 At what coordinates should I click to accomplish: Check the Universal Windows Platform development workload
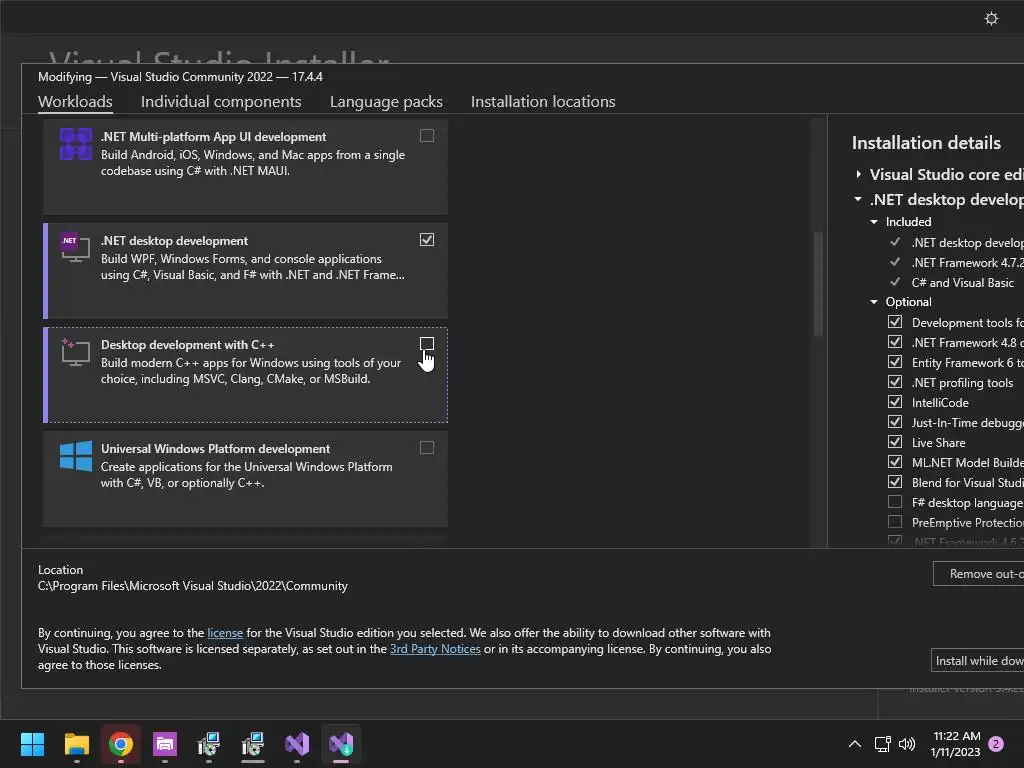(426, 447)
